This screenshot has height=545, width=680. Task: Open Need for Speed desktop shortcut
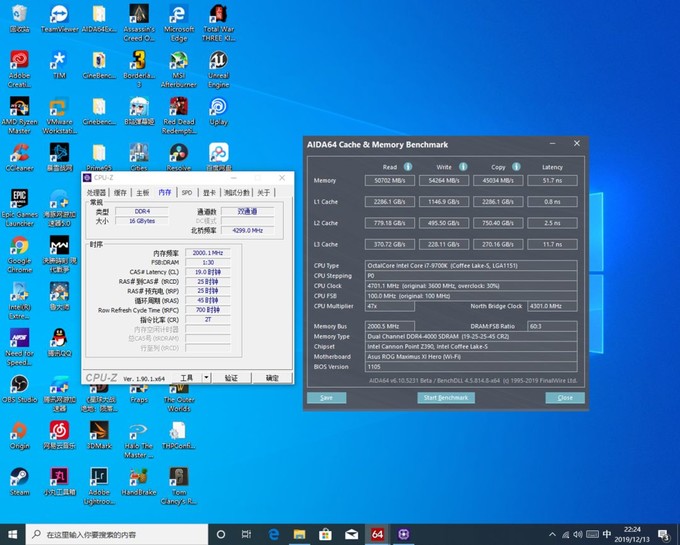point(20,347)
